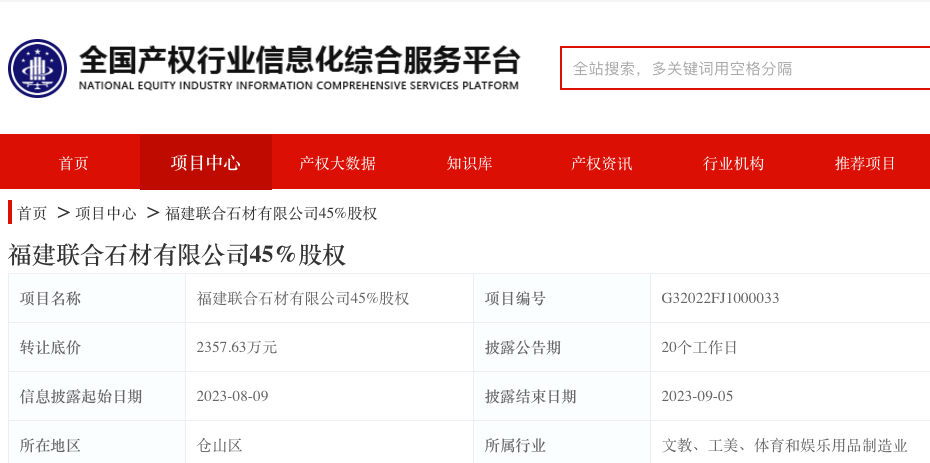Click the 项目中心 breadcrumb link

point(106,213)
